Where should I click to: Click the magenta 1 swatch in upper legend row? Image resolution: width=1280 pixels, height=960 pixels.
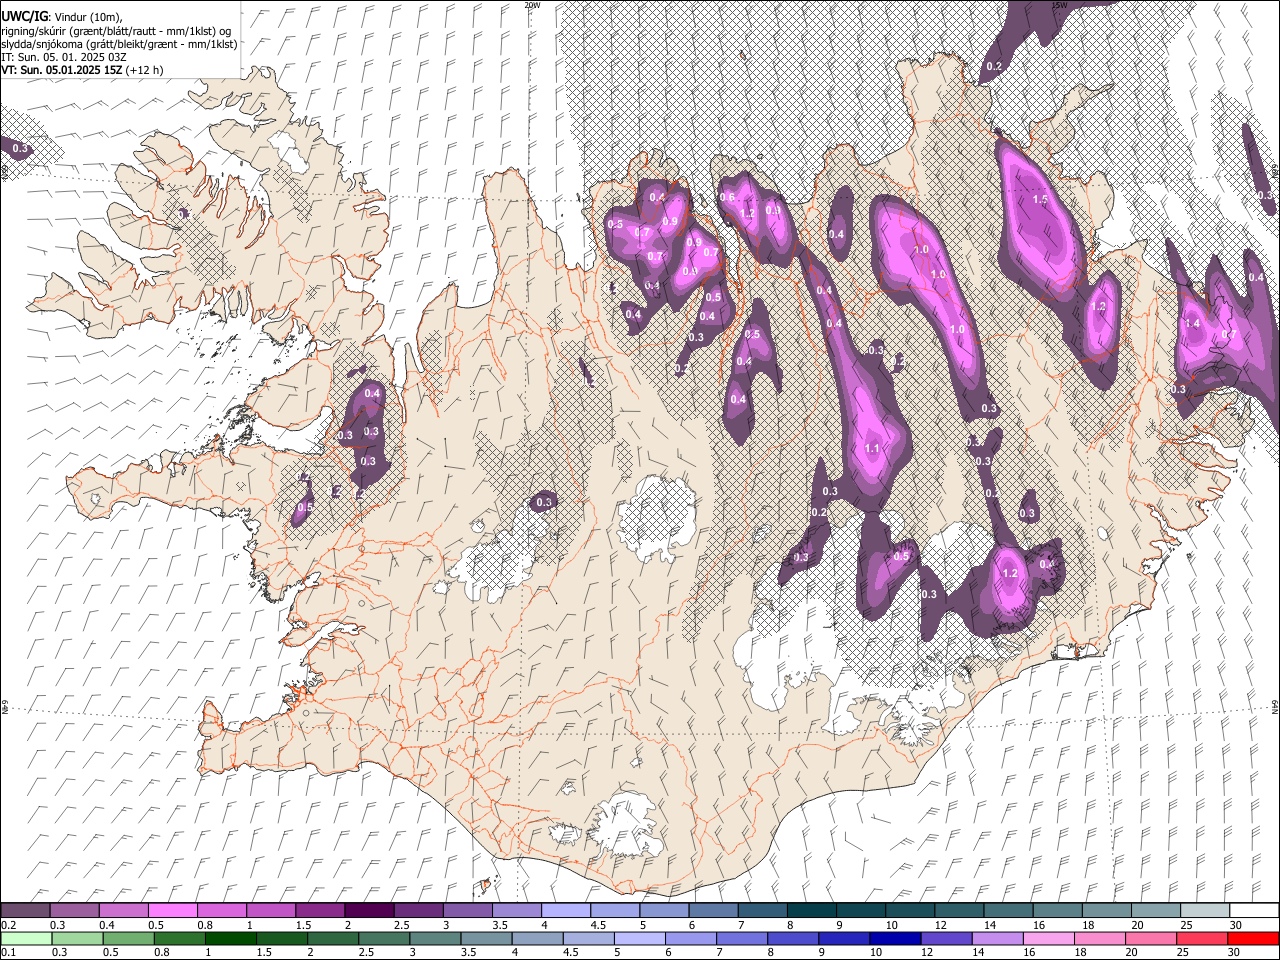click(270, 911)
